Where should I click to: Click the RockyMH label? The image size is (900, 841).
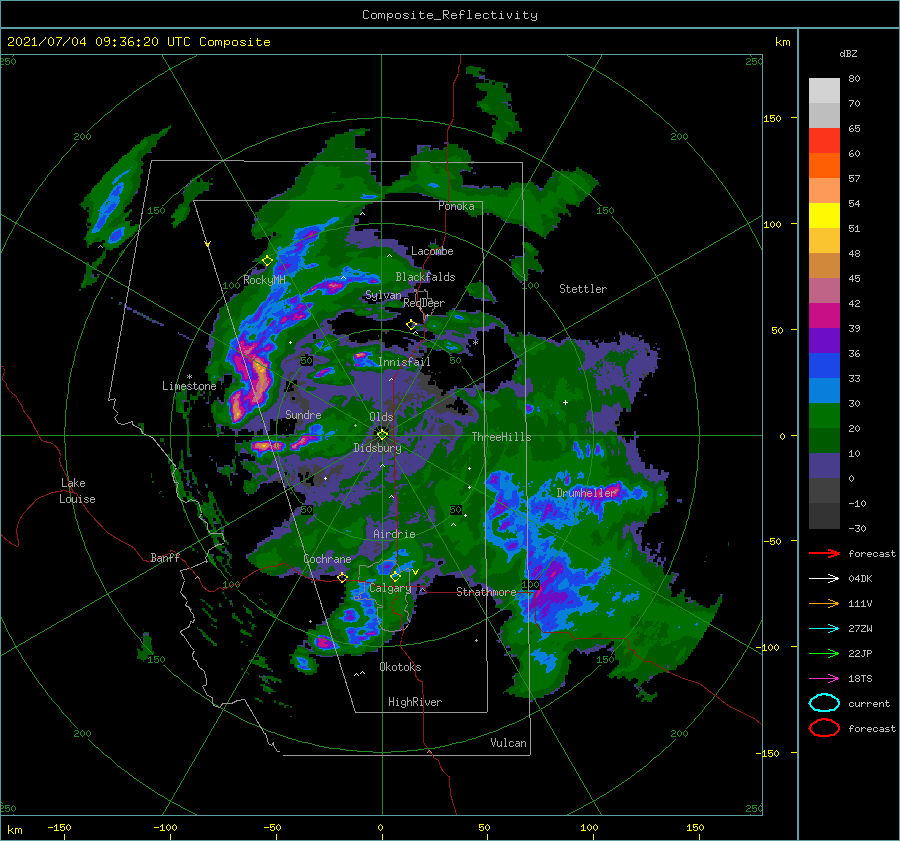click(264, 280)
